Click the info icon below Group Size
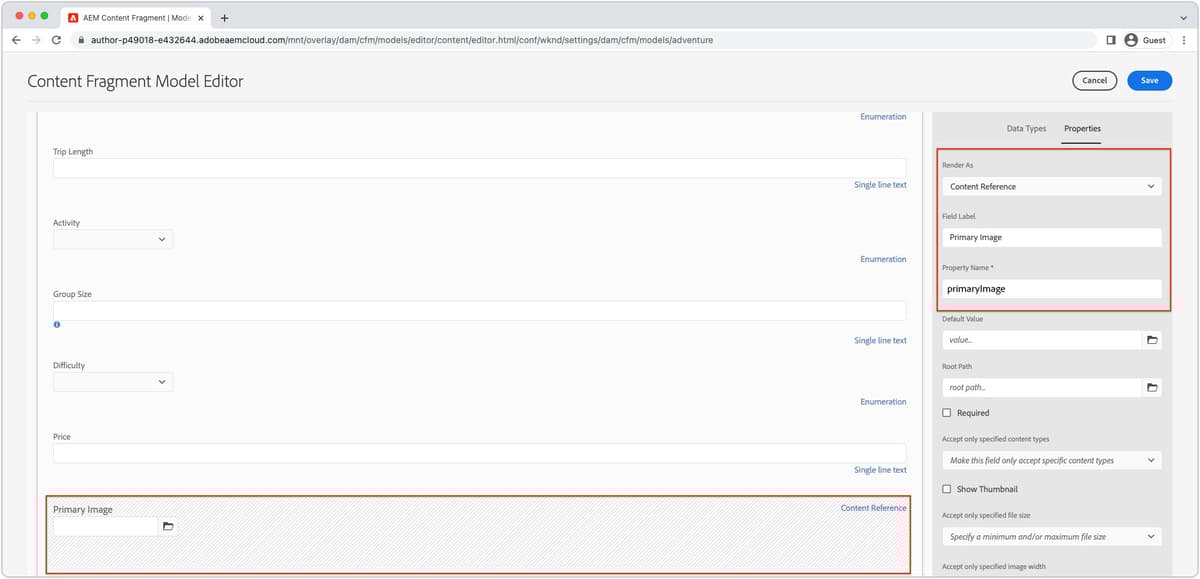This screenshot has width=1200, height=579. pos(56,324)
